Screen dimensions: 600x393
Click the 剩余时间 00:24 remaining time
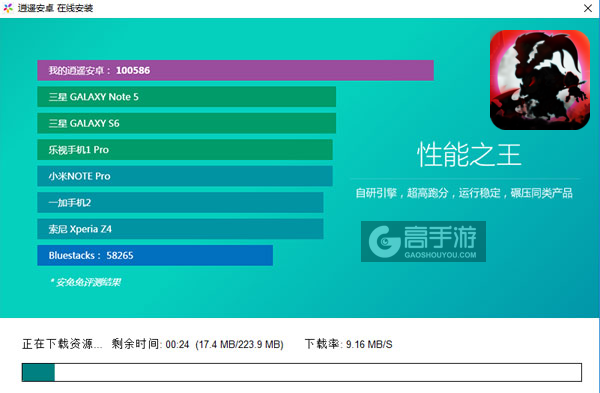[x=150, y=344]
